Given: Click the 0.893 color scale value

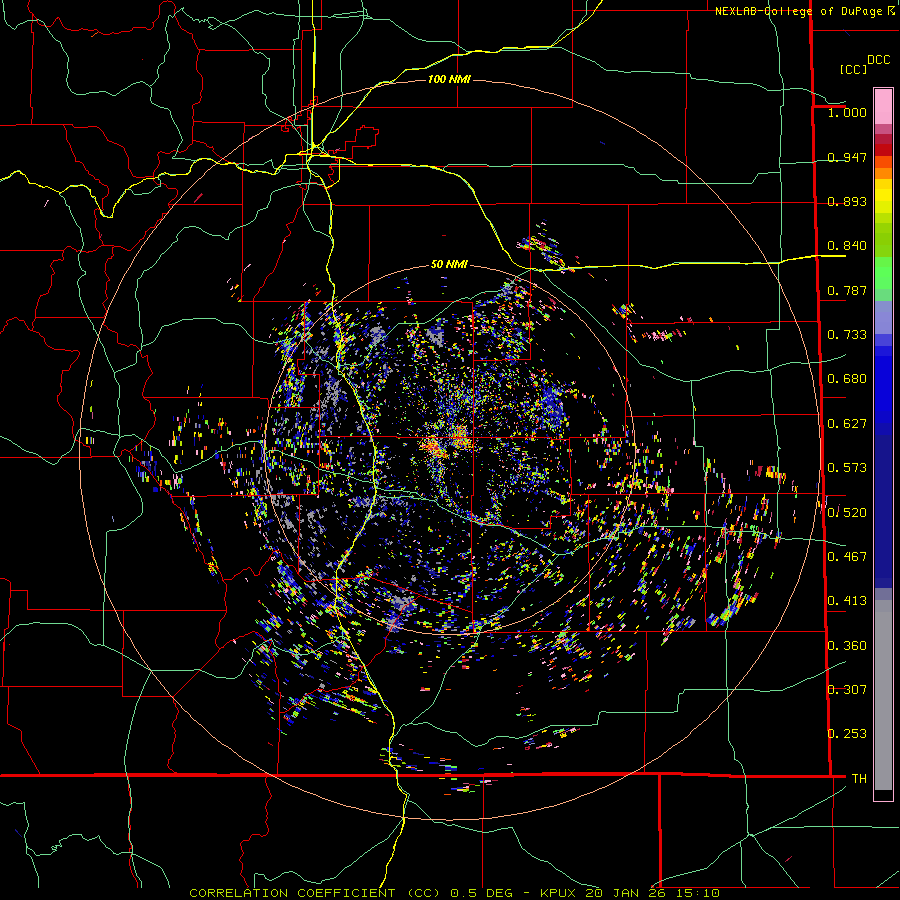Looking at the screenshot, I should pos(847,201).
